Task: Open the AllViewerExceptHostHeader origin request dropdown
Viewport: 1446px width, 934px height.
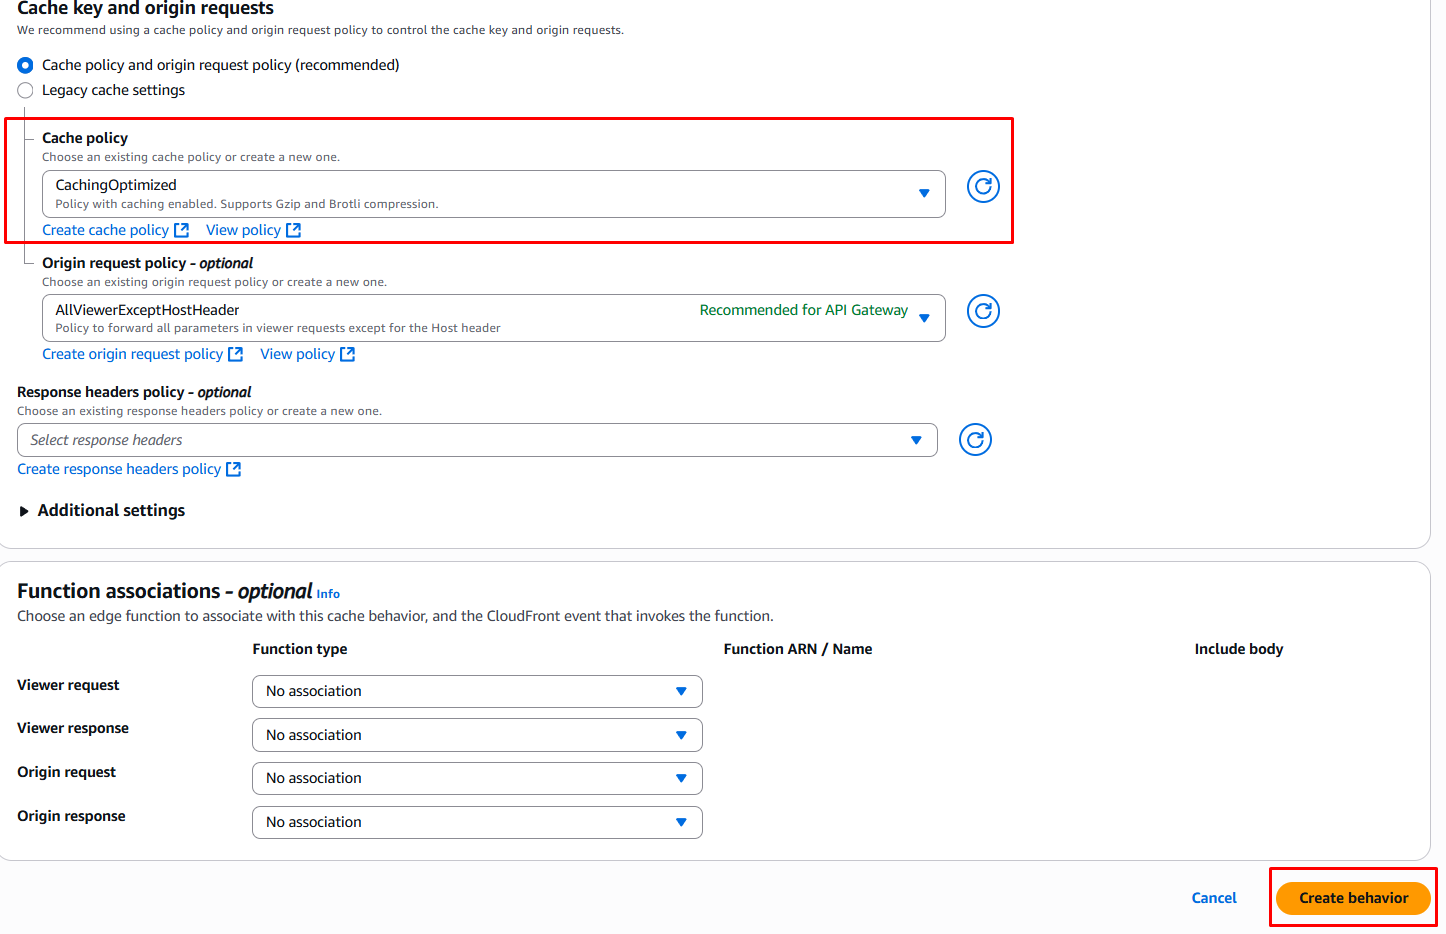Action: point(493,318)
